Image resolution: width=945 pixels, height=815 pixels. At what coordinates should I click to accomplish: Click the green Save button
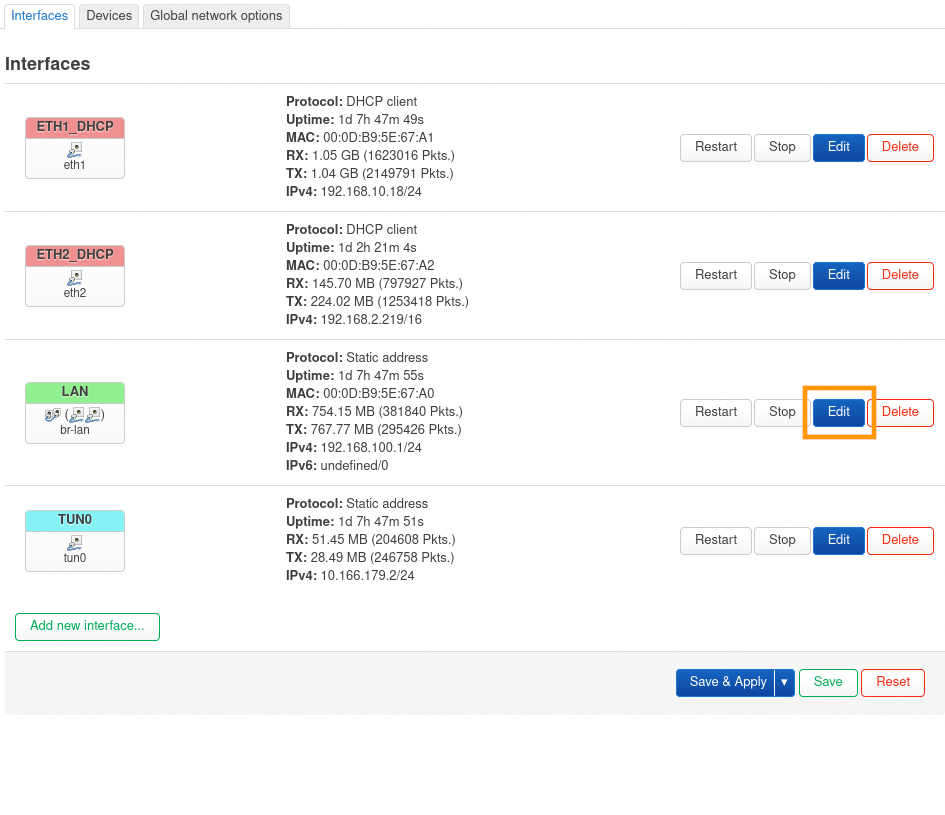[x=828, y=683]
